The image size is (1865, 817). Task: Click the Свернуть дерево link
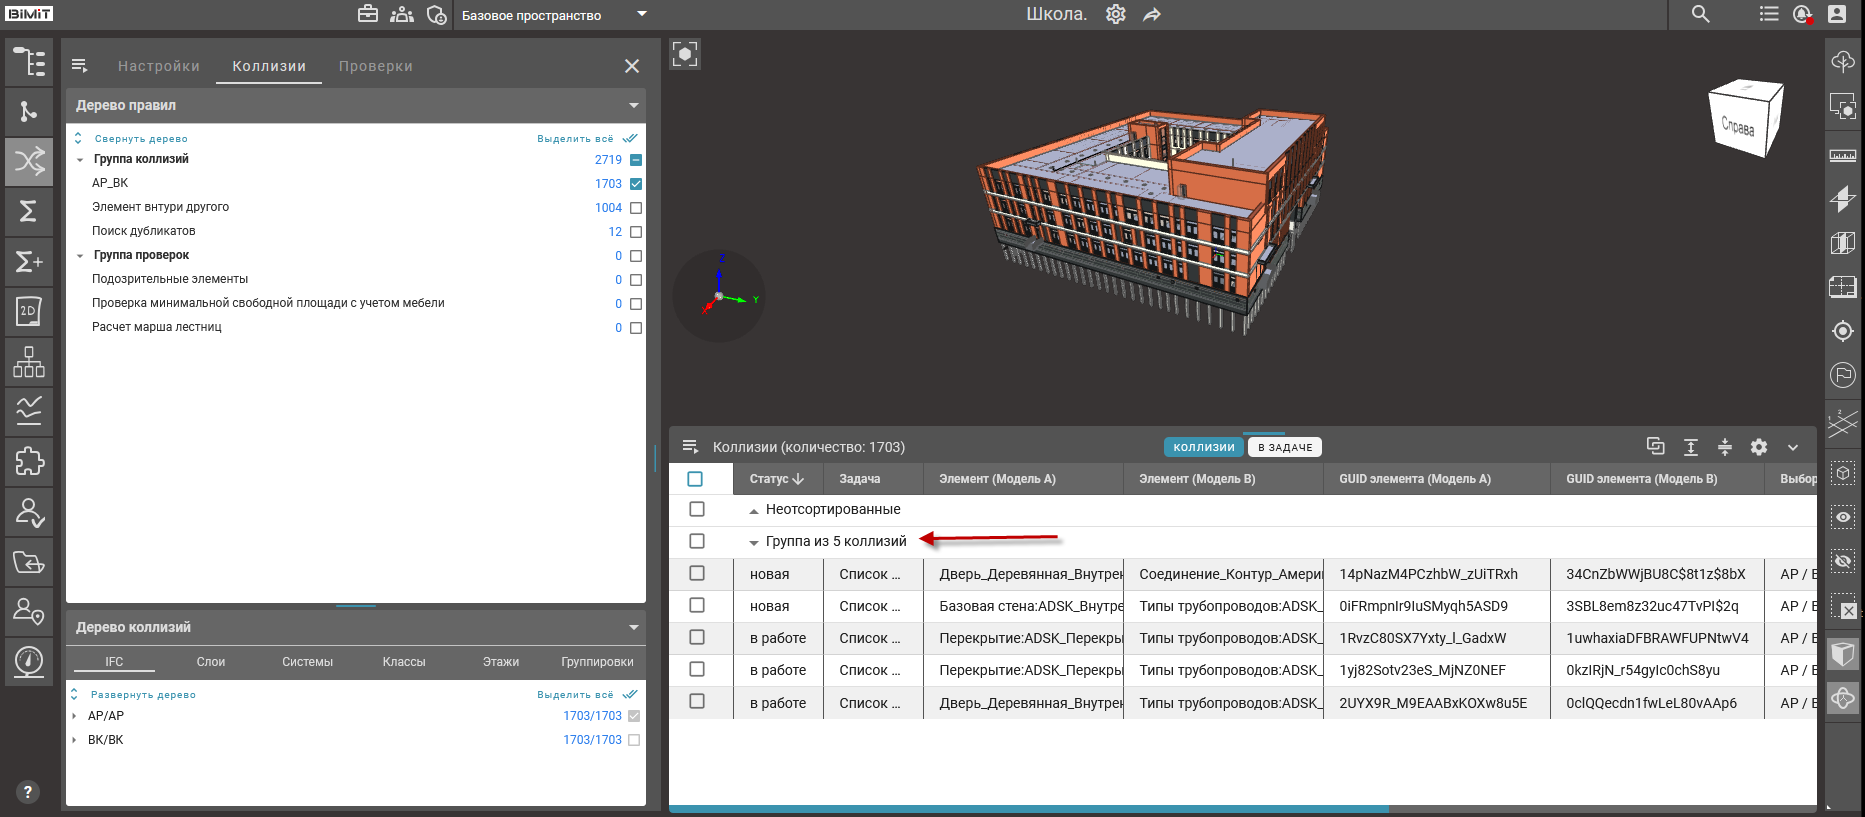tap(141, 139)
